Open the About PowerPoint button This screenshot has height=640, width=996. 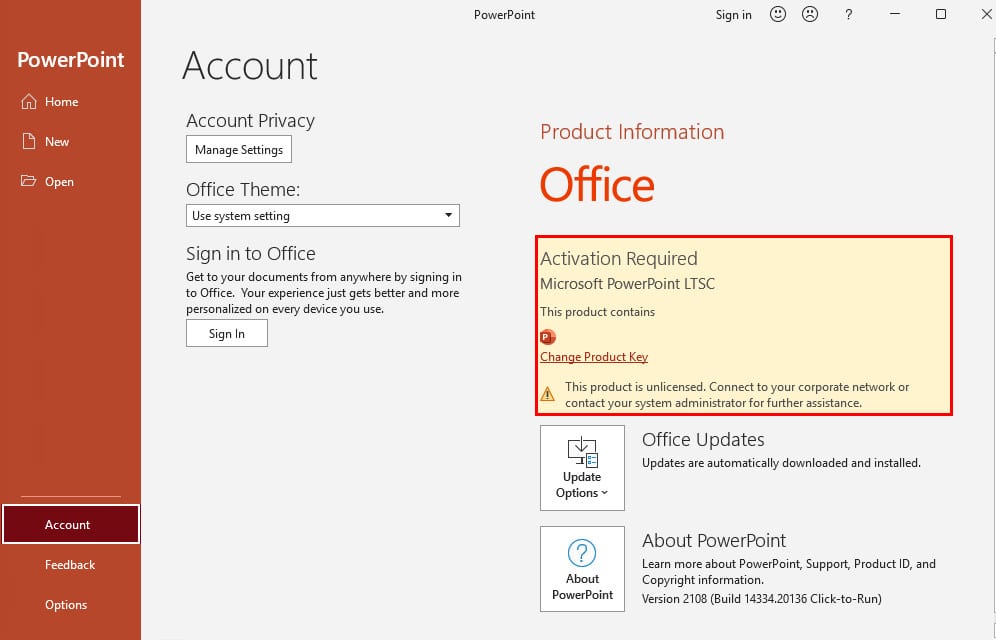point(582,569)
